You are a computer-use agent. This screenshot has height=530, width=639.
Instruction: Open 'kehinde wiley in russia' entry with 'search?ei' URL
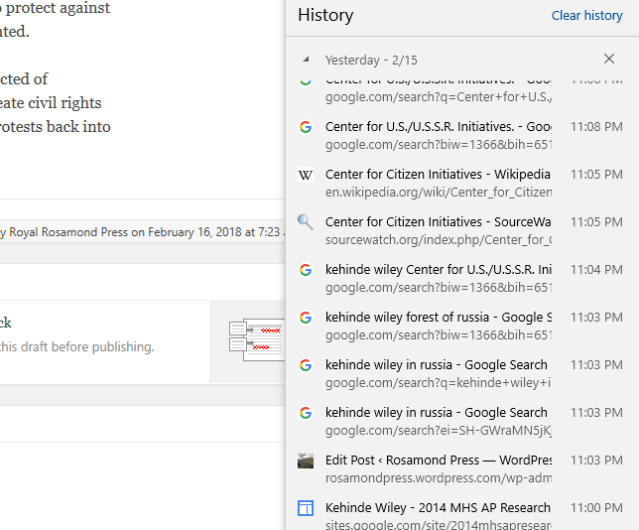pyautogui.click(x=438, y=412)
